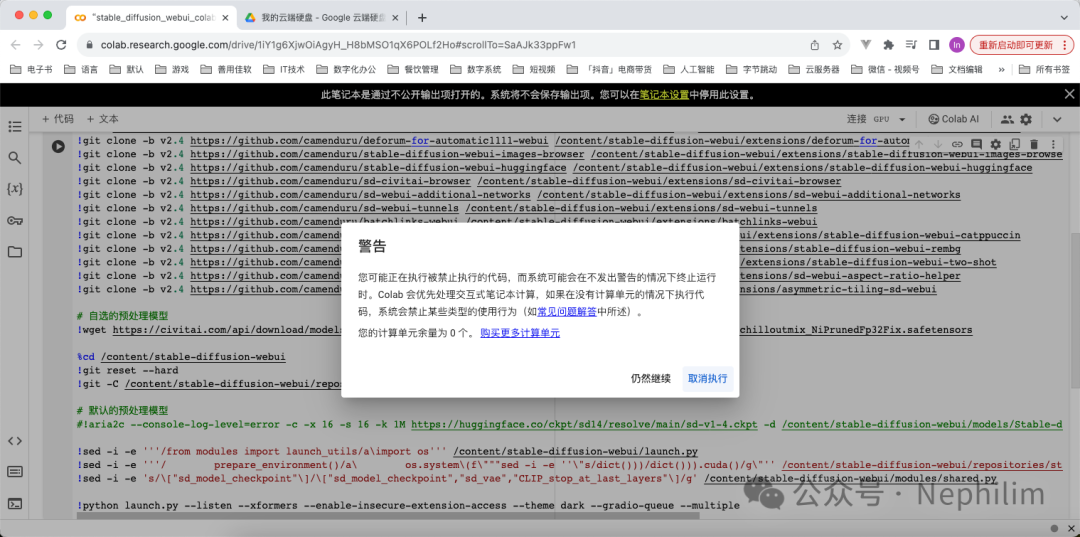Open the terminal icon at the bottom left
This screenshot has width=1080, height=537.
(x=14, y=504)
